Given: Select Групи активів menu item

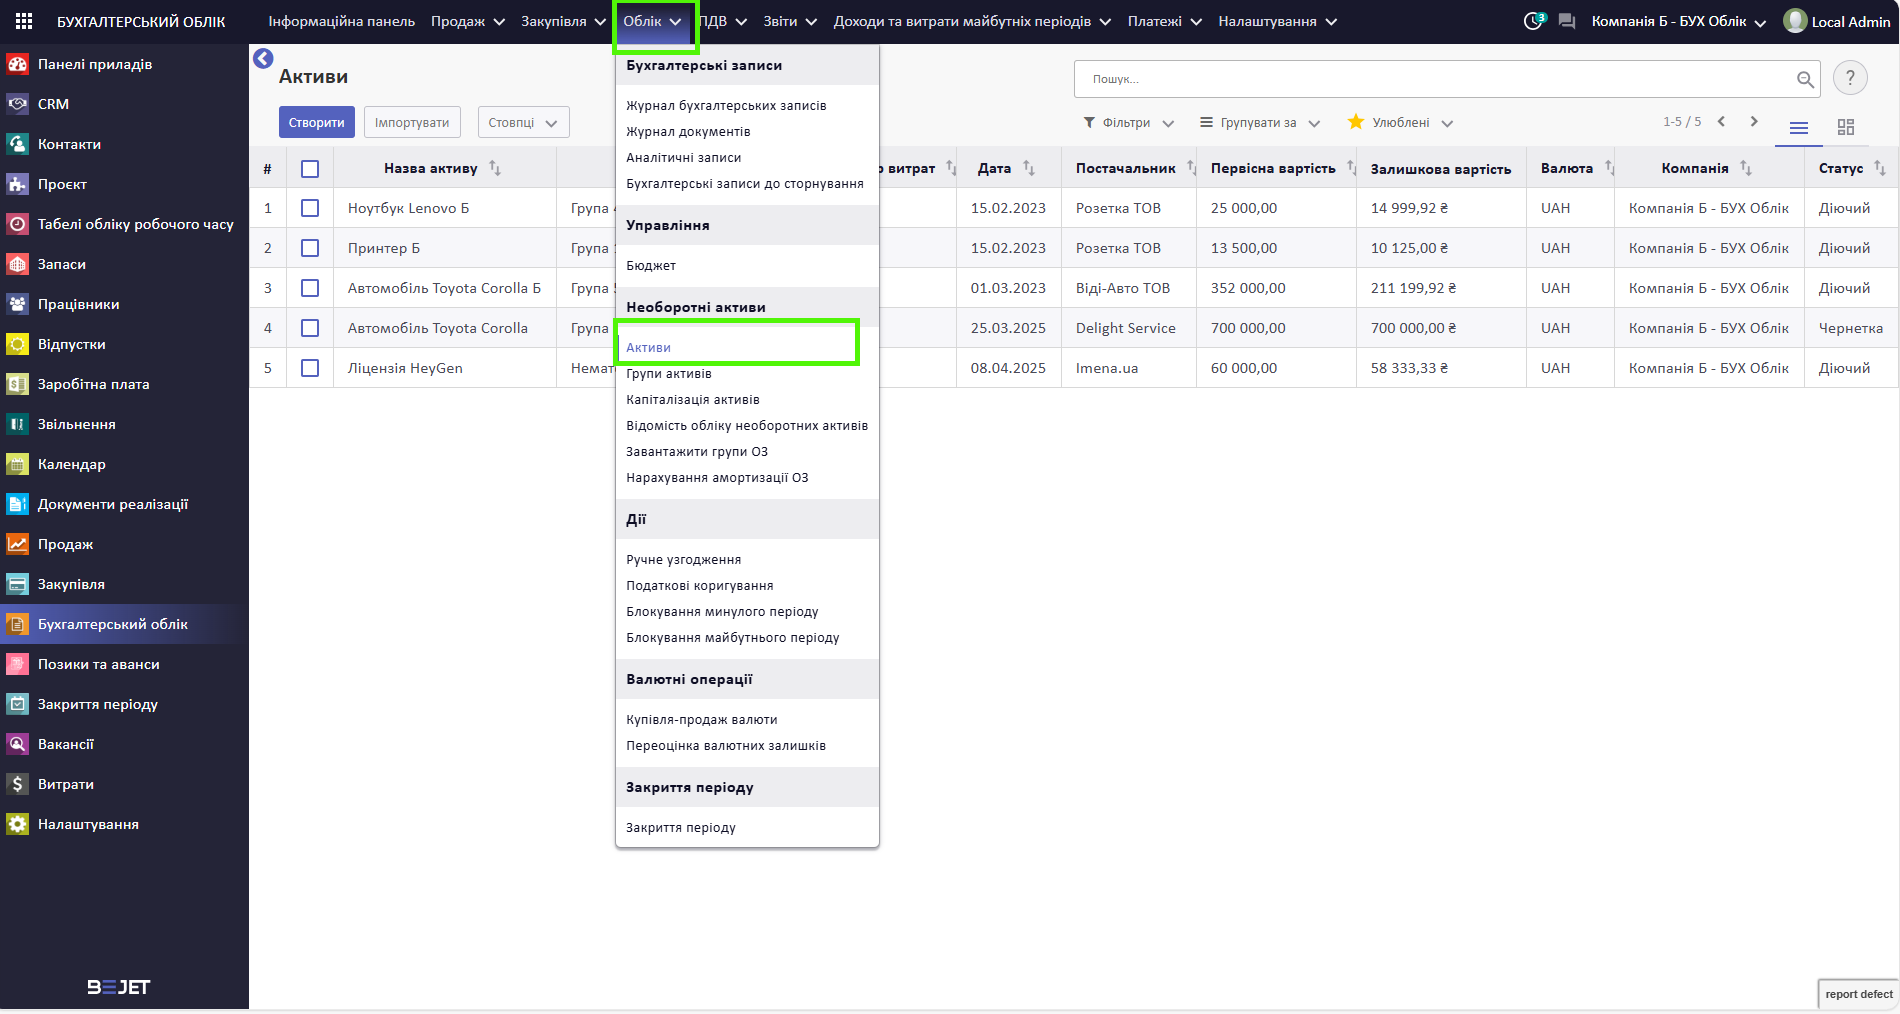Looking at the screenshot, I should click(x=669, y=373).
